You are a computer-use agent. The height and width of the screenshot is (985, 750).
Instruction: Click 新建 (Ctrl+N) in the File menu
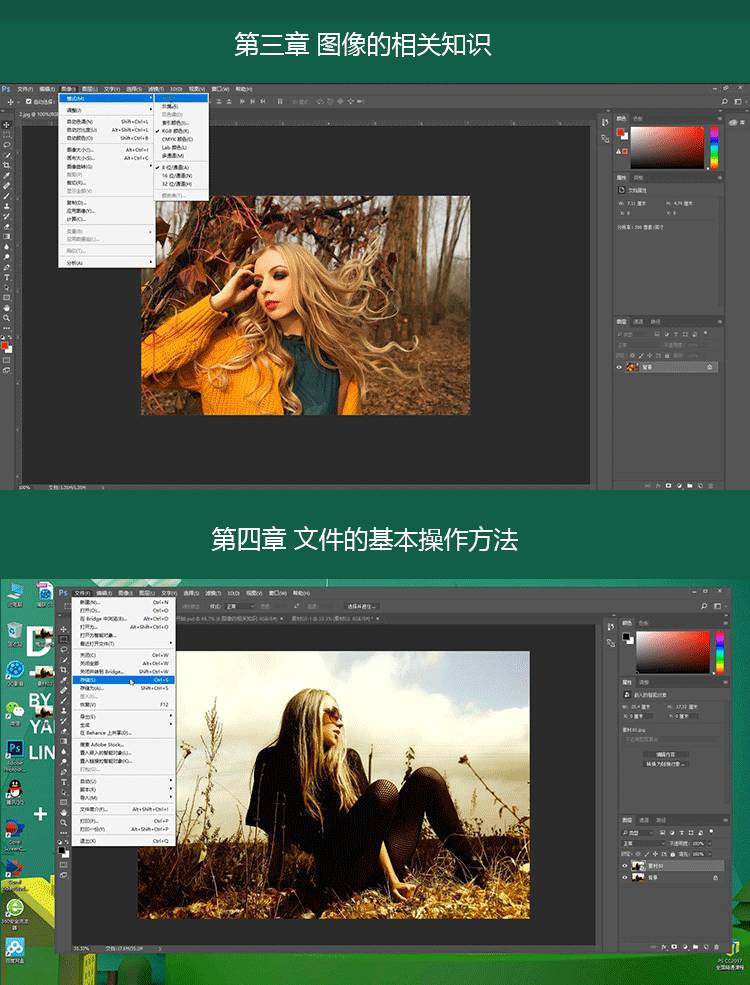click(123, 602)
